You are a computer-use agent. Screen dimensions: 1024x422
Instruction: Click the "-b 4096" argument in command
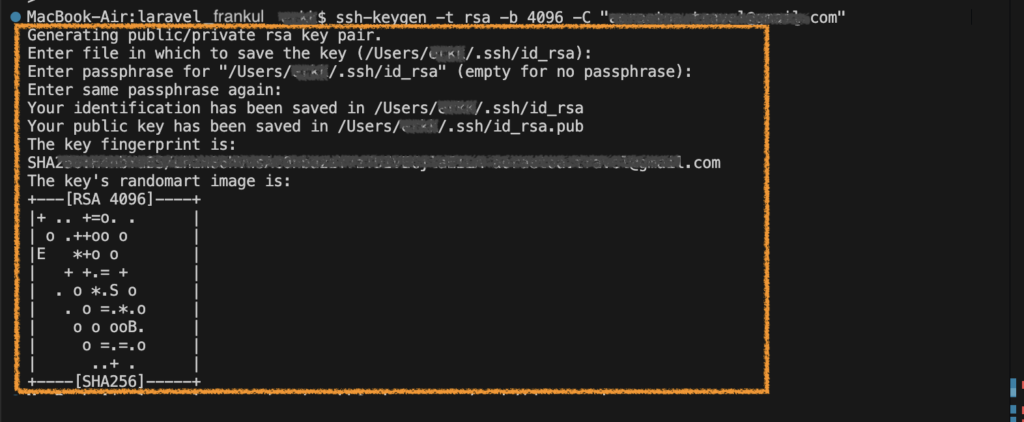528,18
